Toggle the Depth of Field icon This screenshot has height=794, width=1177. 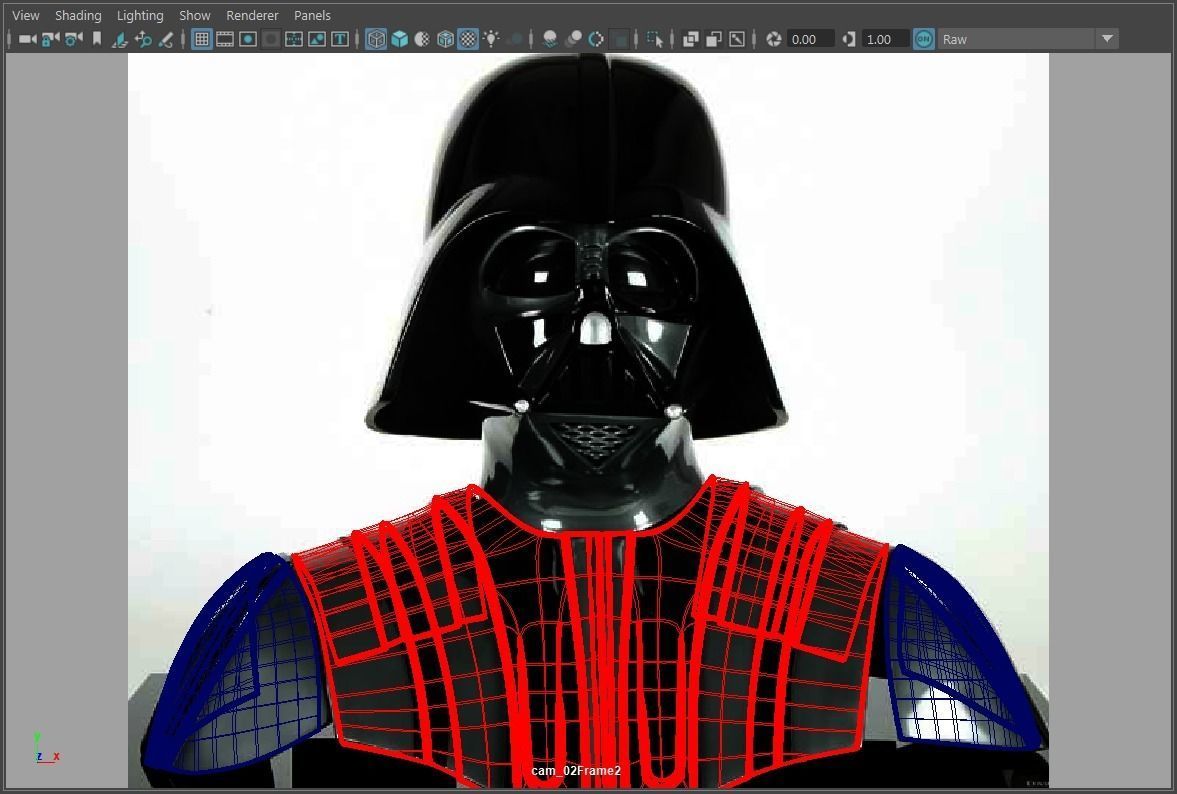(x=619, y=39)
